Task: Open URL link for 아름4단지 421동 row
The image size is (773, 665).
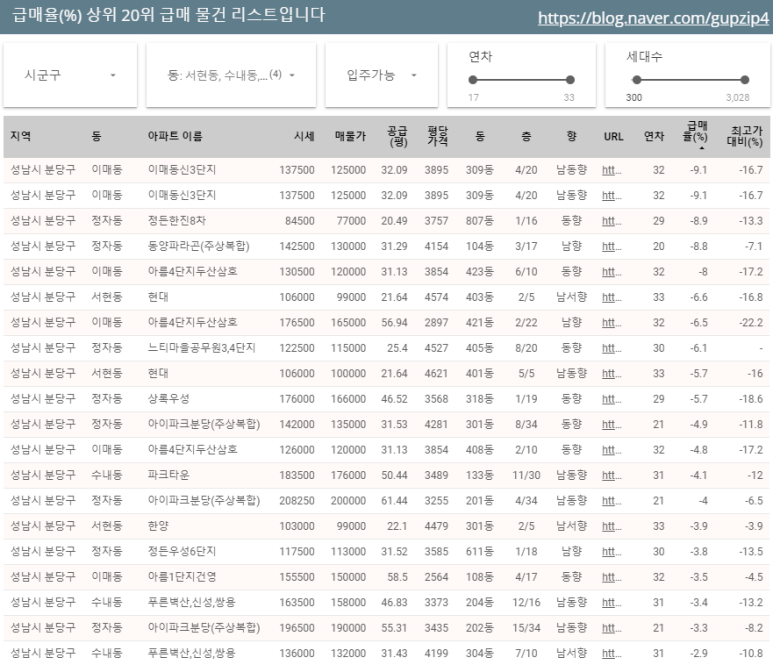Action: pos(611,323)
